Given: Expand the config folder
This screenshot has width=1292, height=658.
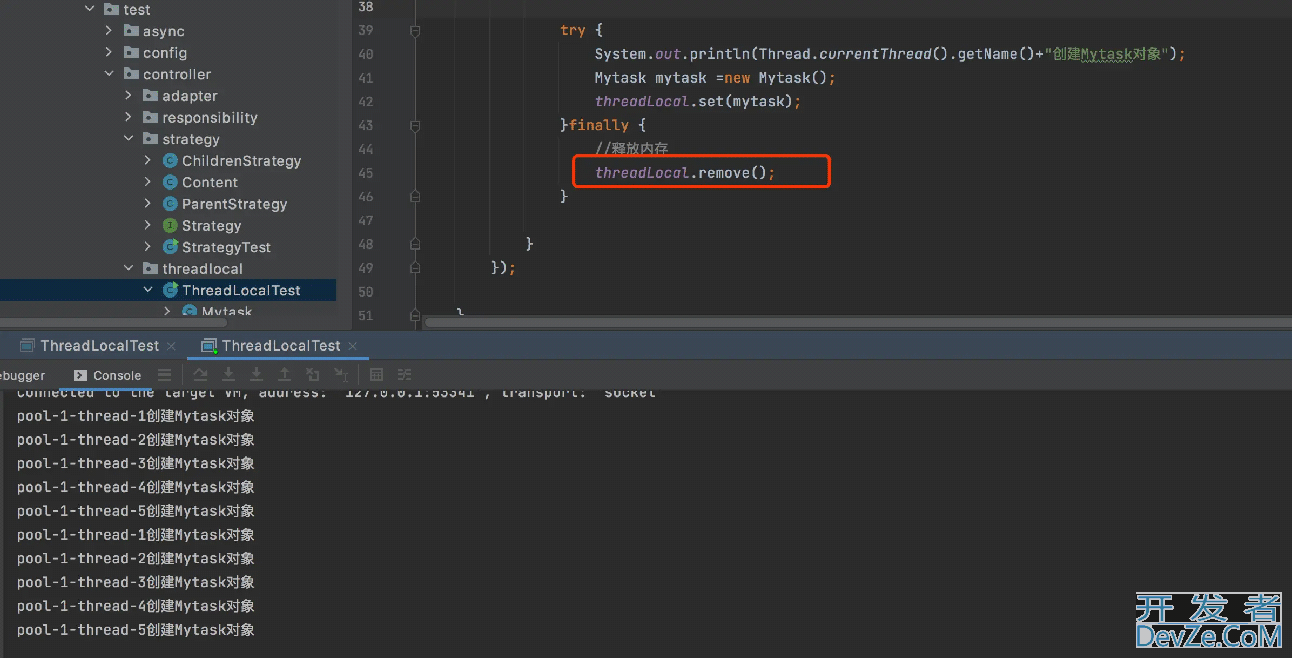Looking at the screenshot, I should 109,53.
